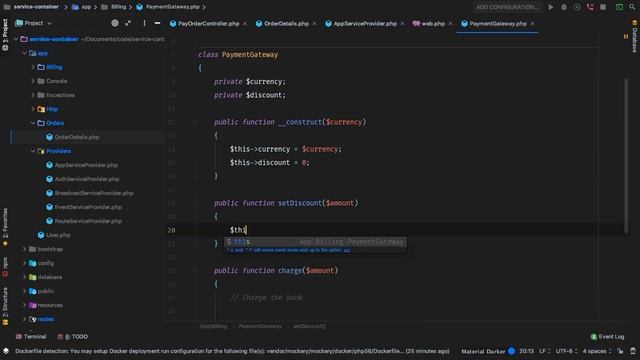
Task: Open the UTF-8 encoding dropdown
Action: coord(567,351)
